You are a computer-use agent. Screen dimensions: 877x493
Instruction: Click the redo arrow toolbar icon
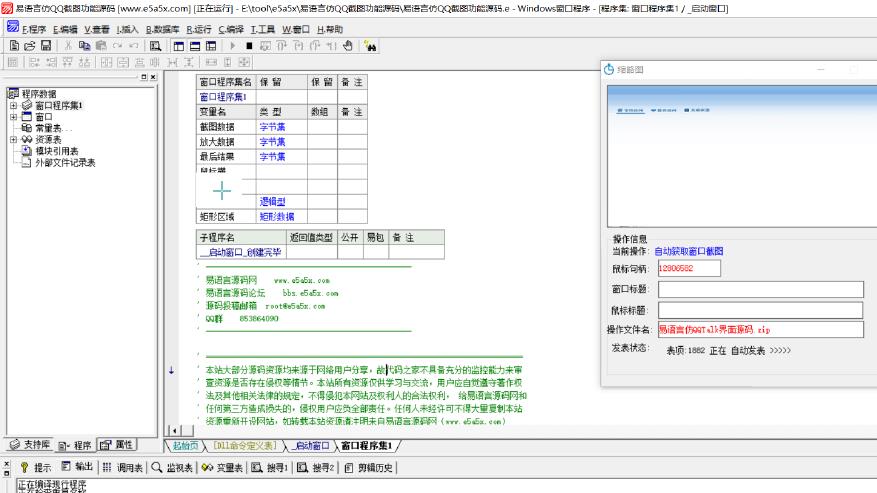117,45
